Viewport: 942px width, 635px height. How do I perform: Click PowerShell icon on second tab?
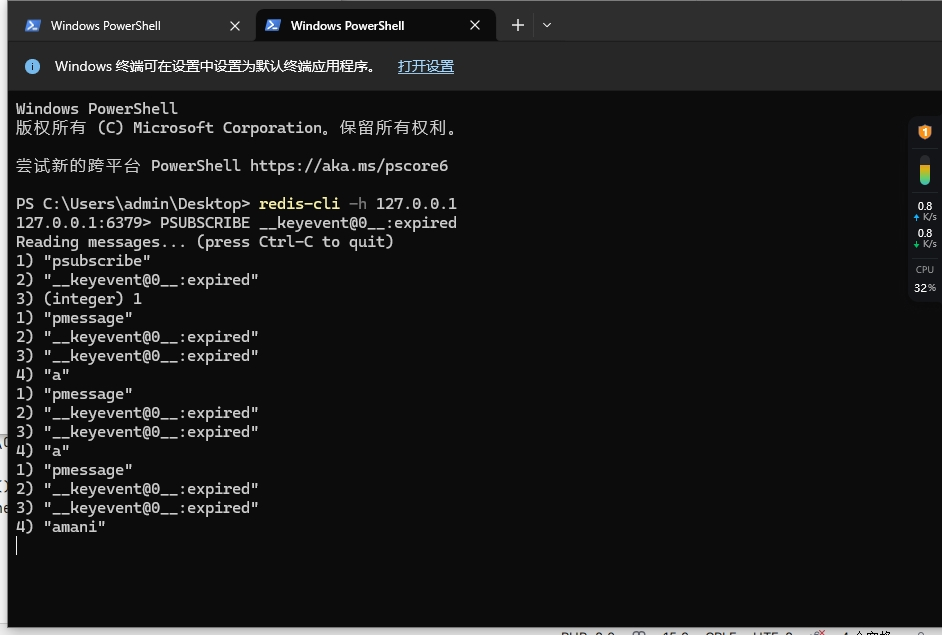click(273, 25)
